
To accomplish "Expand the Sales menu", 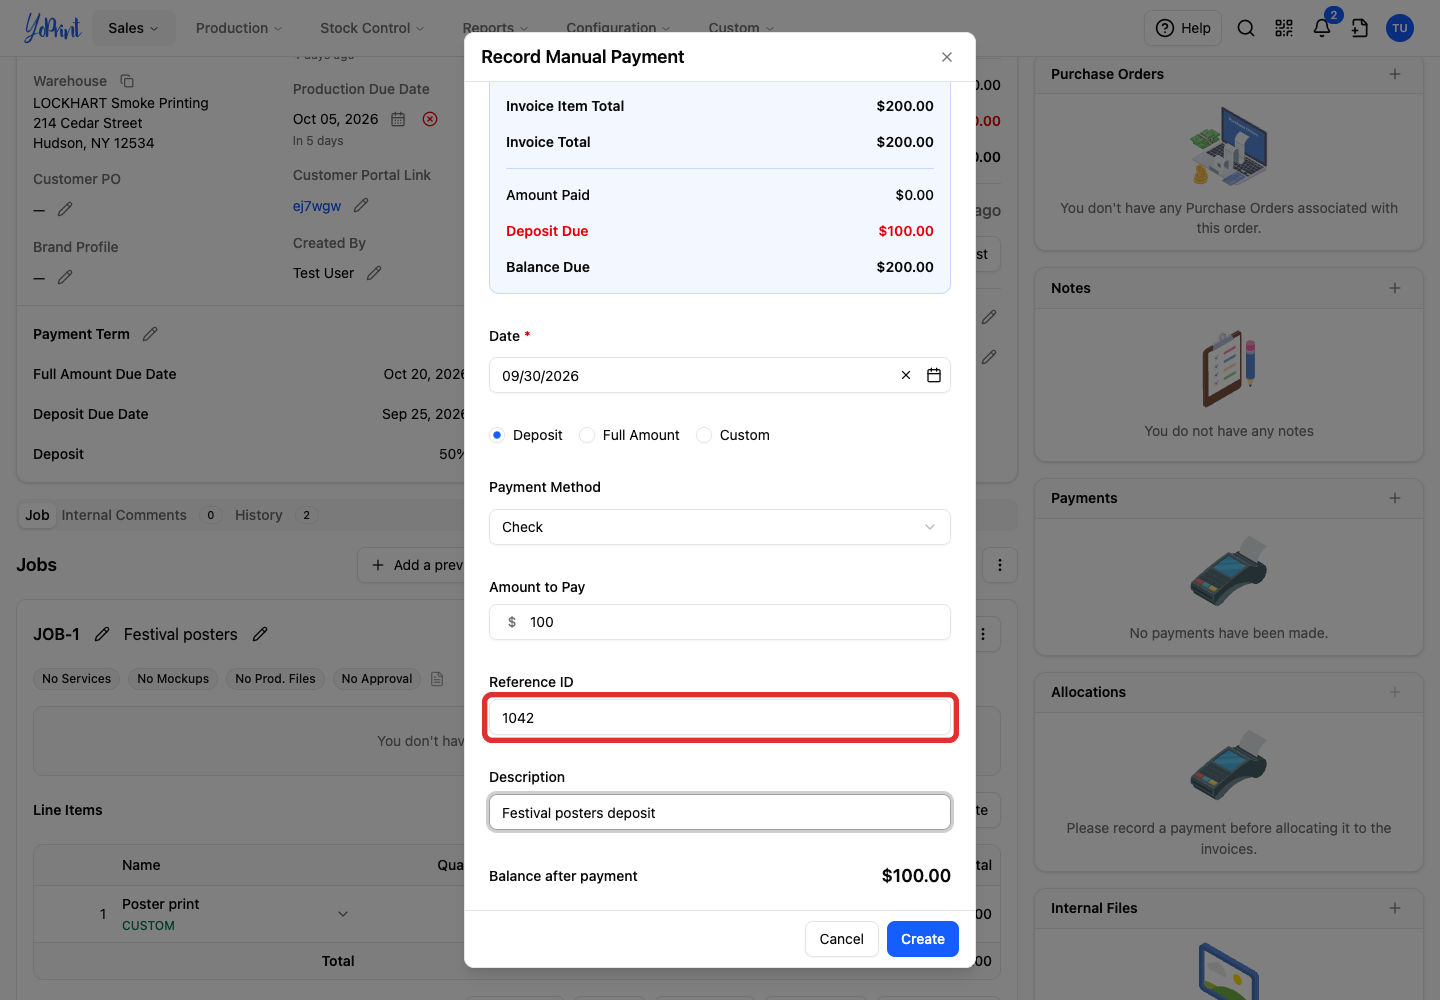I will click(x=134, y=28).
